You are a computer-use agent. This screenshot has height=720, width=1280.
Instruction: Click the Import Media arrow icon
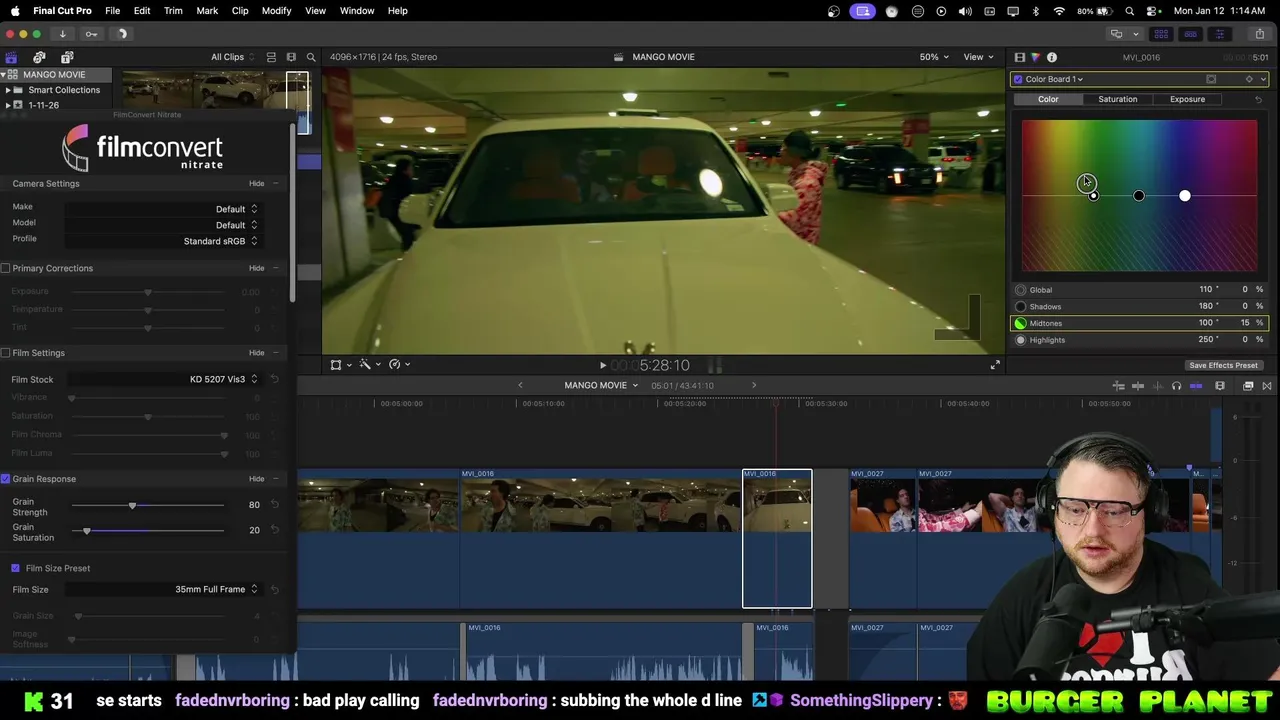62,34
